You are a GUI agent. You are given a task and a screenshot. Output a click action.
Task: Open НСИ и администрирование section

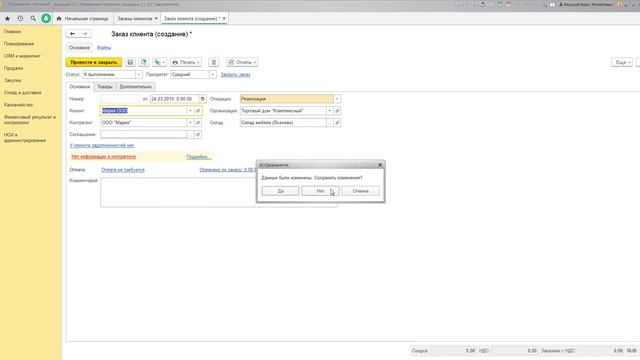coord(25,138)
